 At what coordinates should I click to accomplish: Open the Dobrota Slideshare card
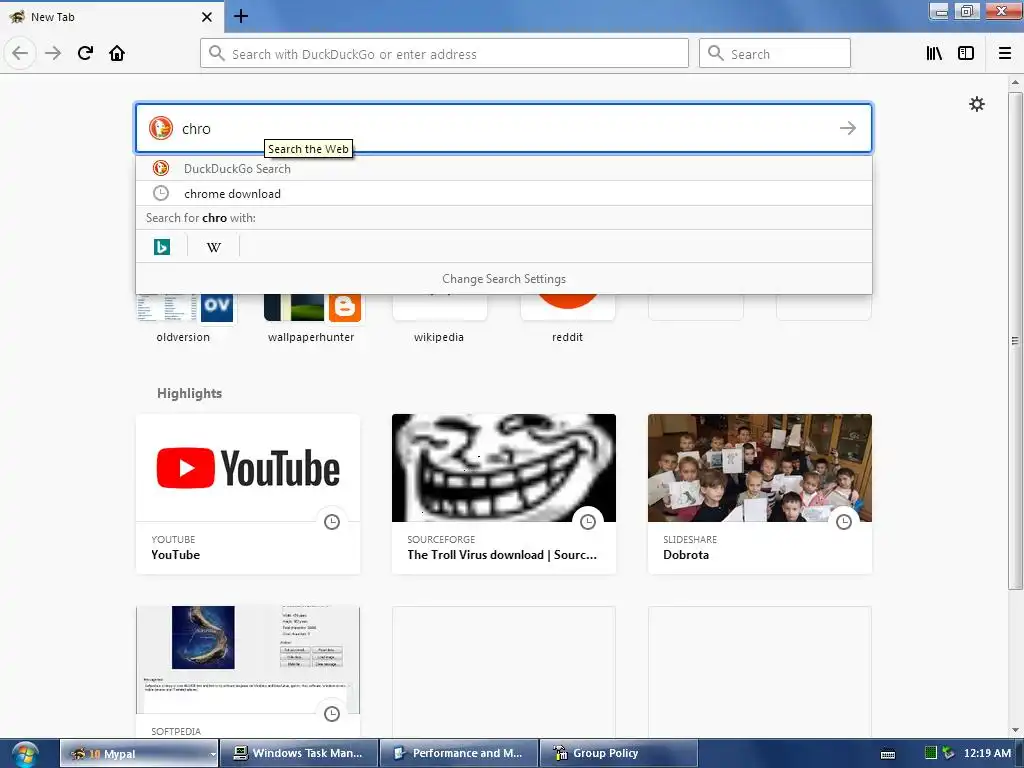[760, 494]
